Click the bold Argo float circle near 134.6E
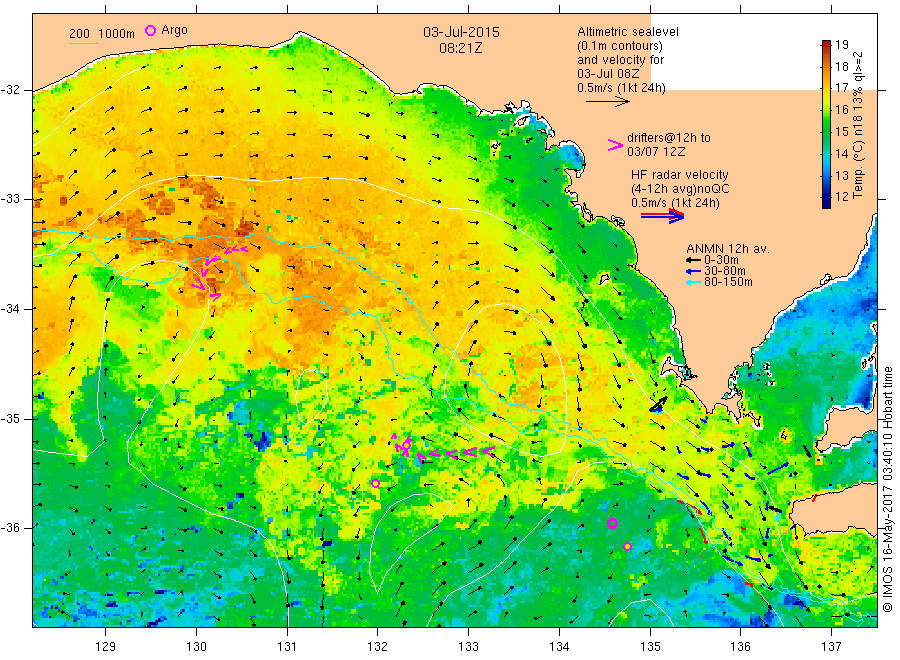This screenshot has height=660, width=900. 612,523
